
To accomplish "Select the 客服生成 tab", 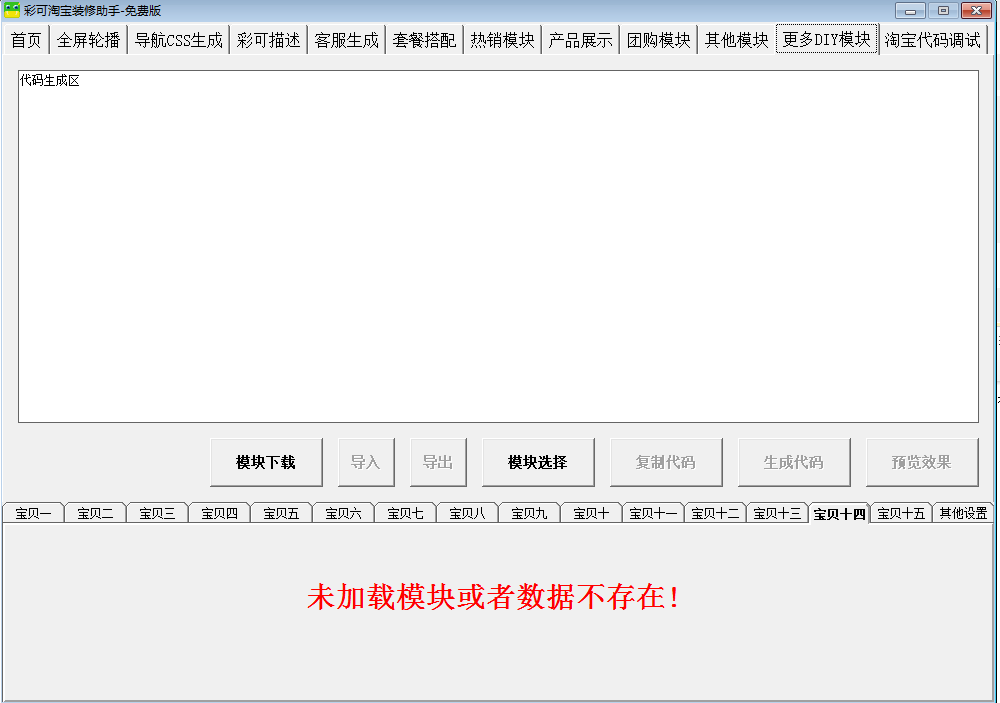I will pos(346,41).
